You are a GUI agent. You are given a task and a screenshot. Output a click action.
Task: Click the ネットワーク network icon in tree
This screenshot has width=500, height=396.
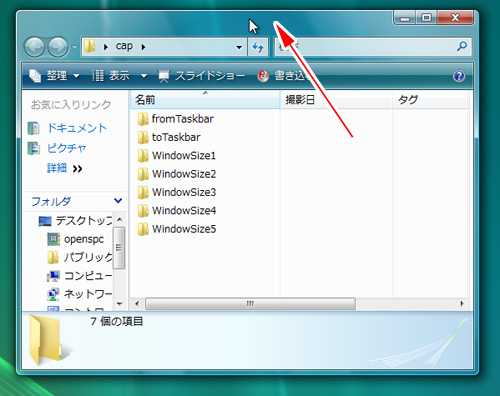click(x=53, y=294)
